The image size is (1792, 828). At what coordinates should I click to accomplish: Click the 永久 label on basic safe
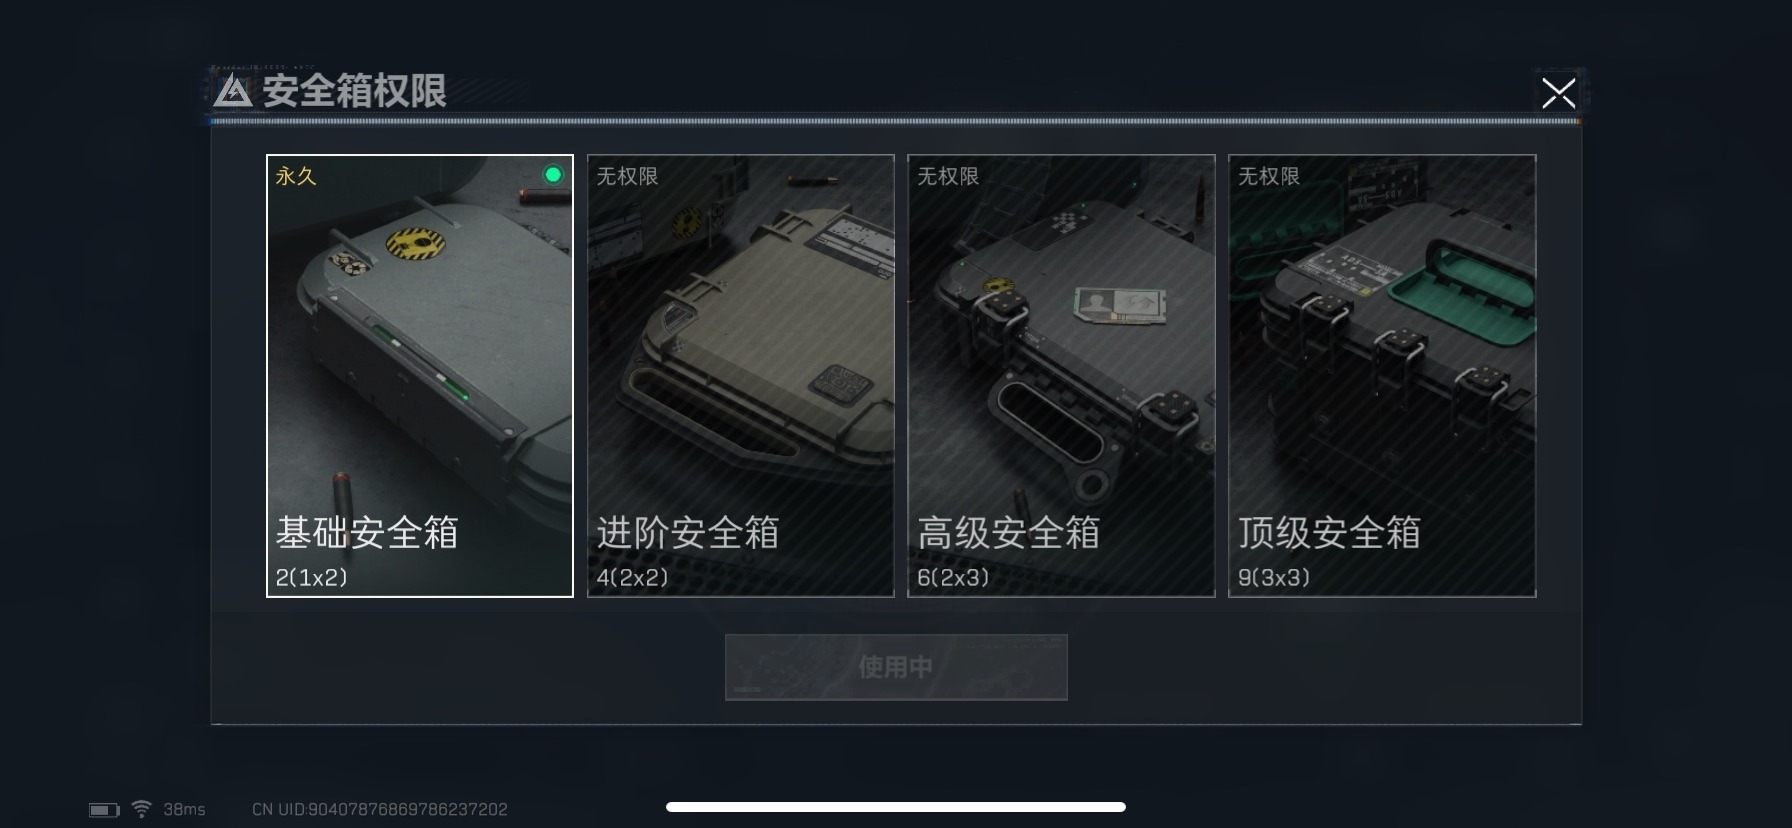pos(296,176)
